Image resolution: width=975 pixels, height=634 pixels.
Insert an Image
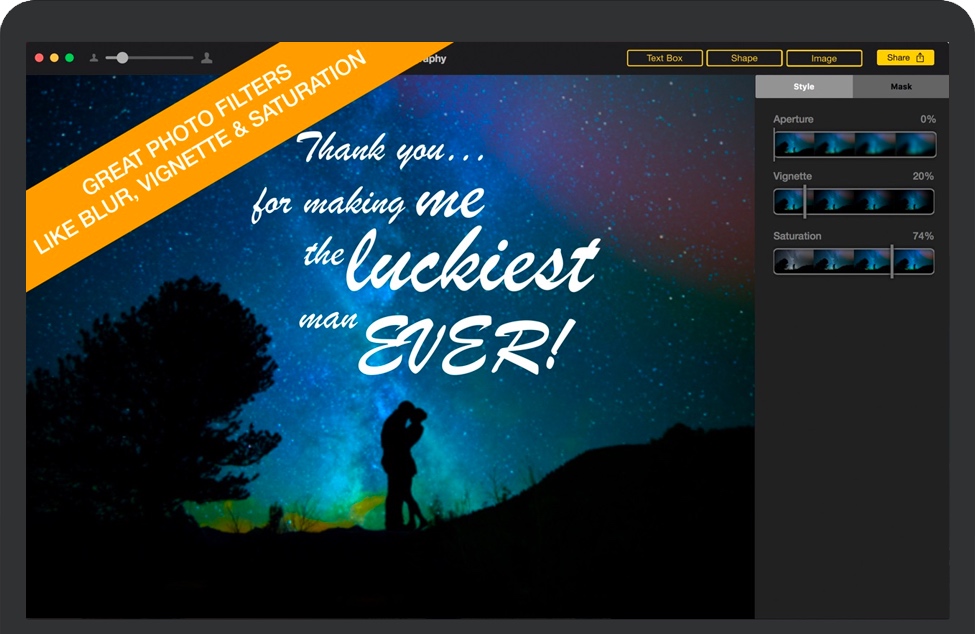point(824,58)
